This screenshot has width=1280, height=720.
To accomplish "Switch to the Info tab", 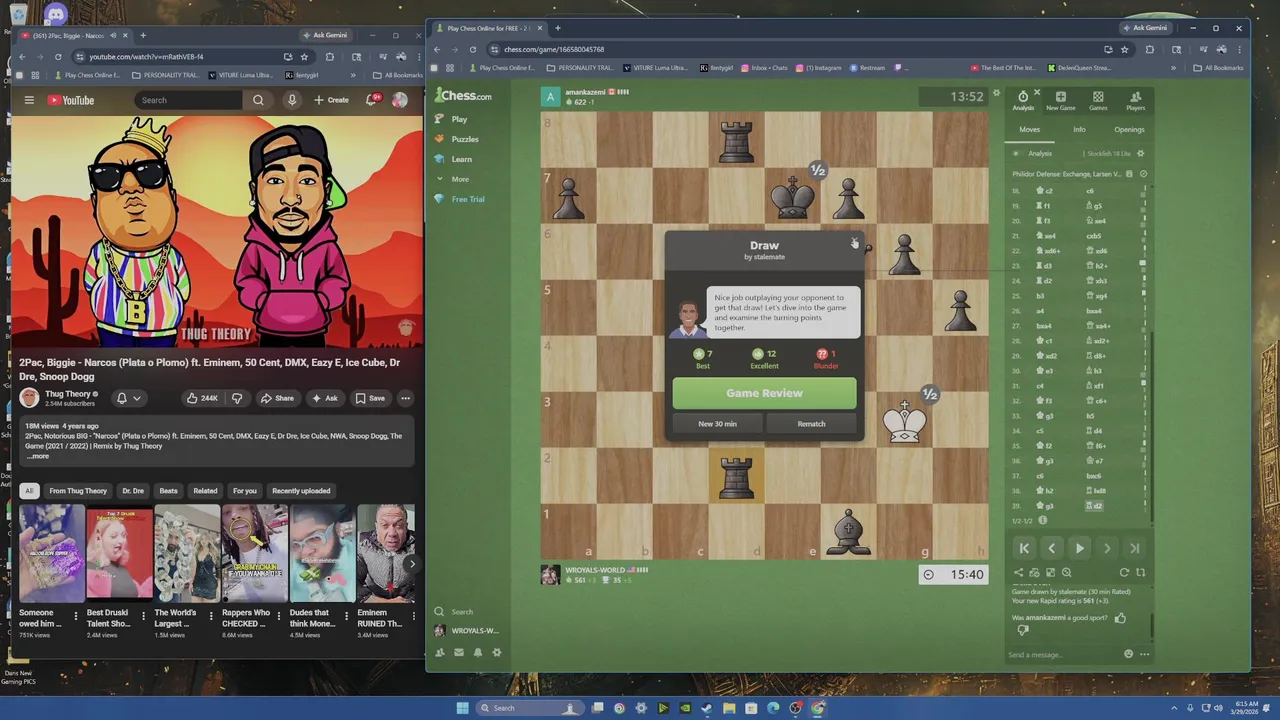I will (1079, 129).
